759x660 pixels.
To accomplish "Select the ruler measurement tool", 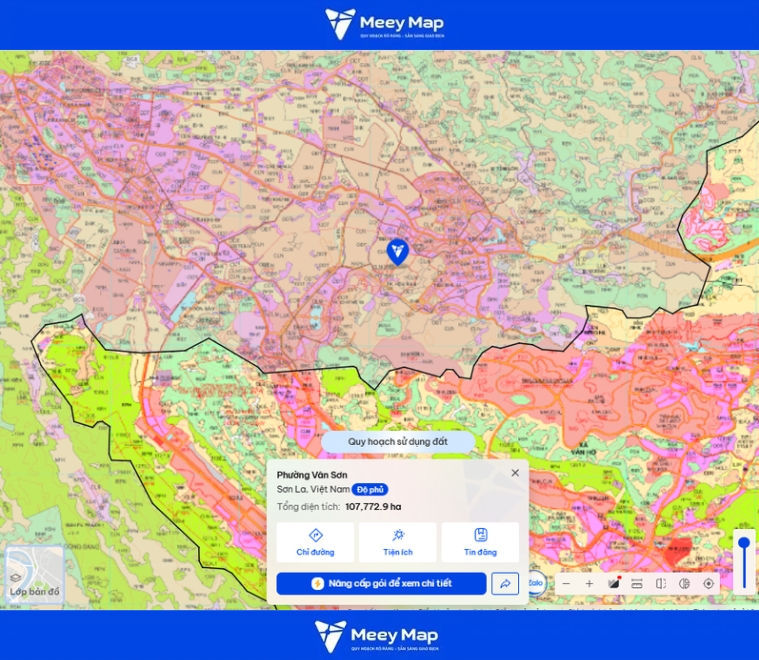I will click(637, 583).
